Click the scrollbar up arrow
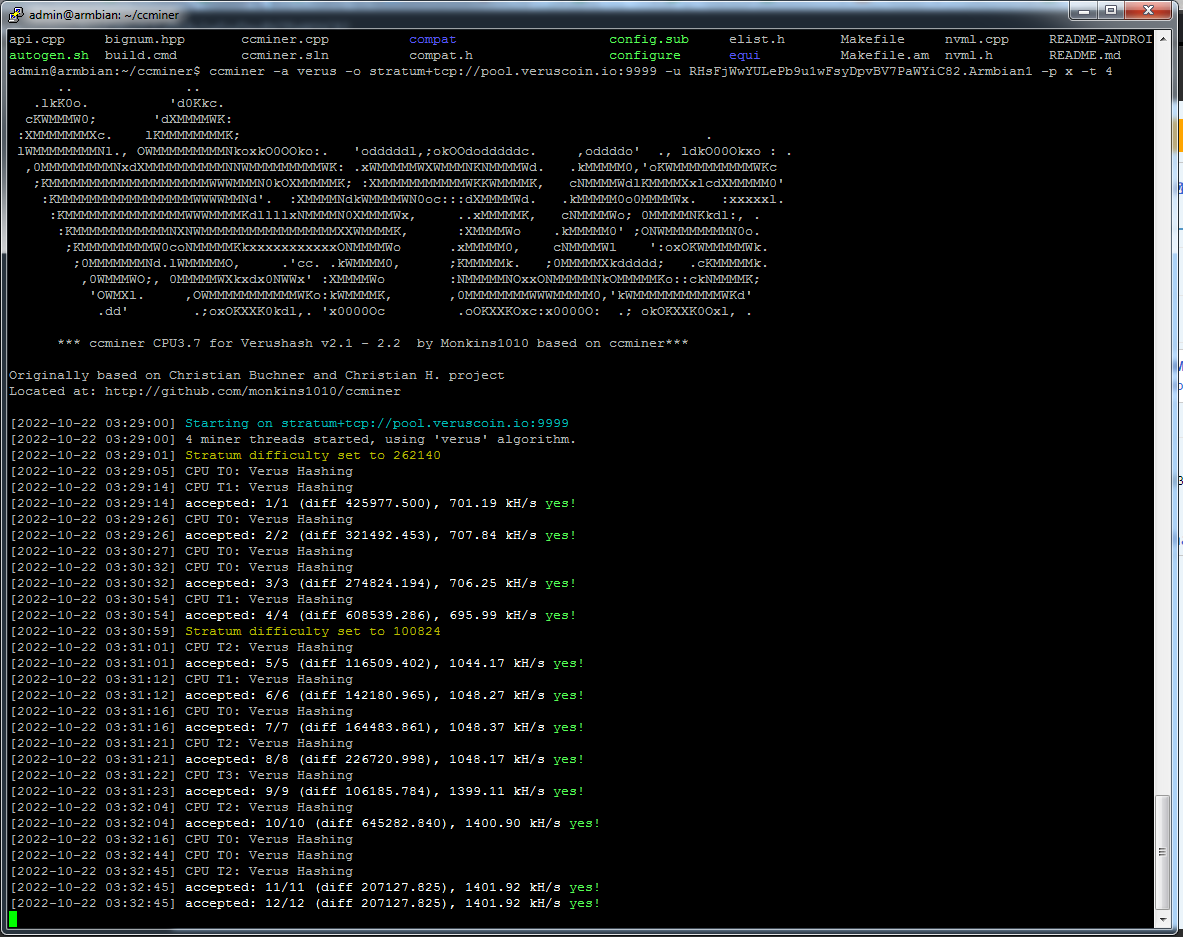The image size is (1183, 937). (1162, 38)
